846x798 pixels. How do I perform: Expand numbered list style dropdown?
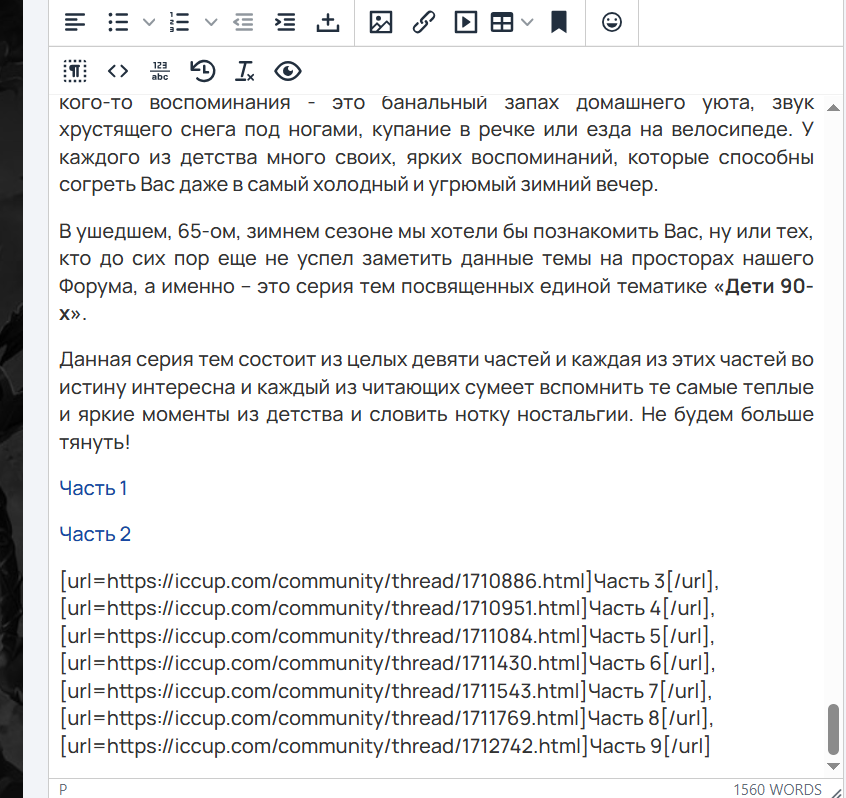pos(211,23)
